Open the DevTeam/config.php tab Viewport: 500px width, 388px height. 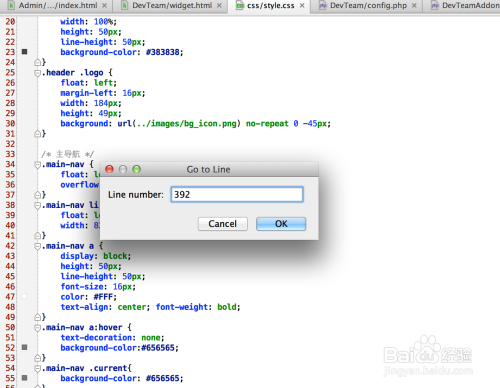368,6
